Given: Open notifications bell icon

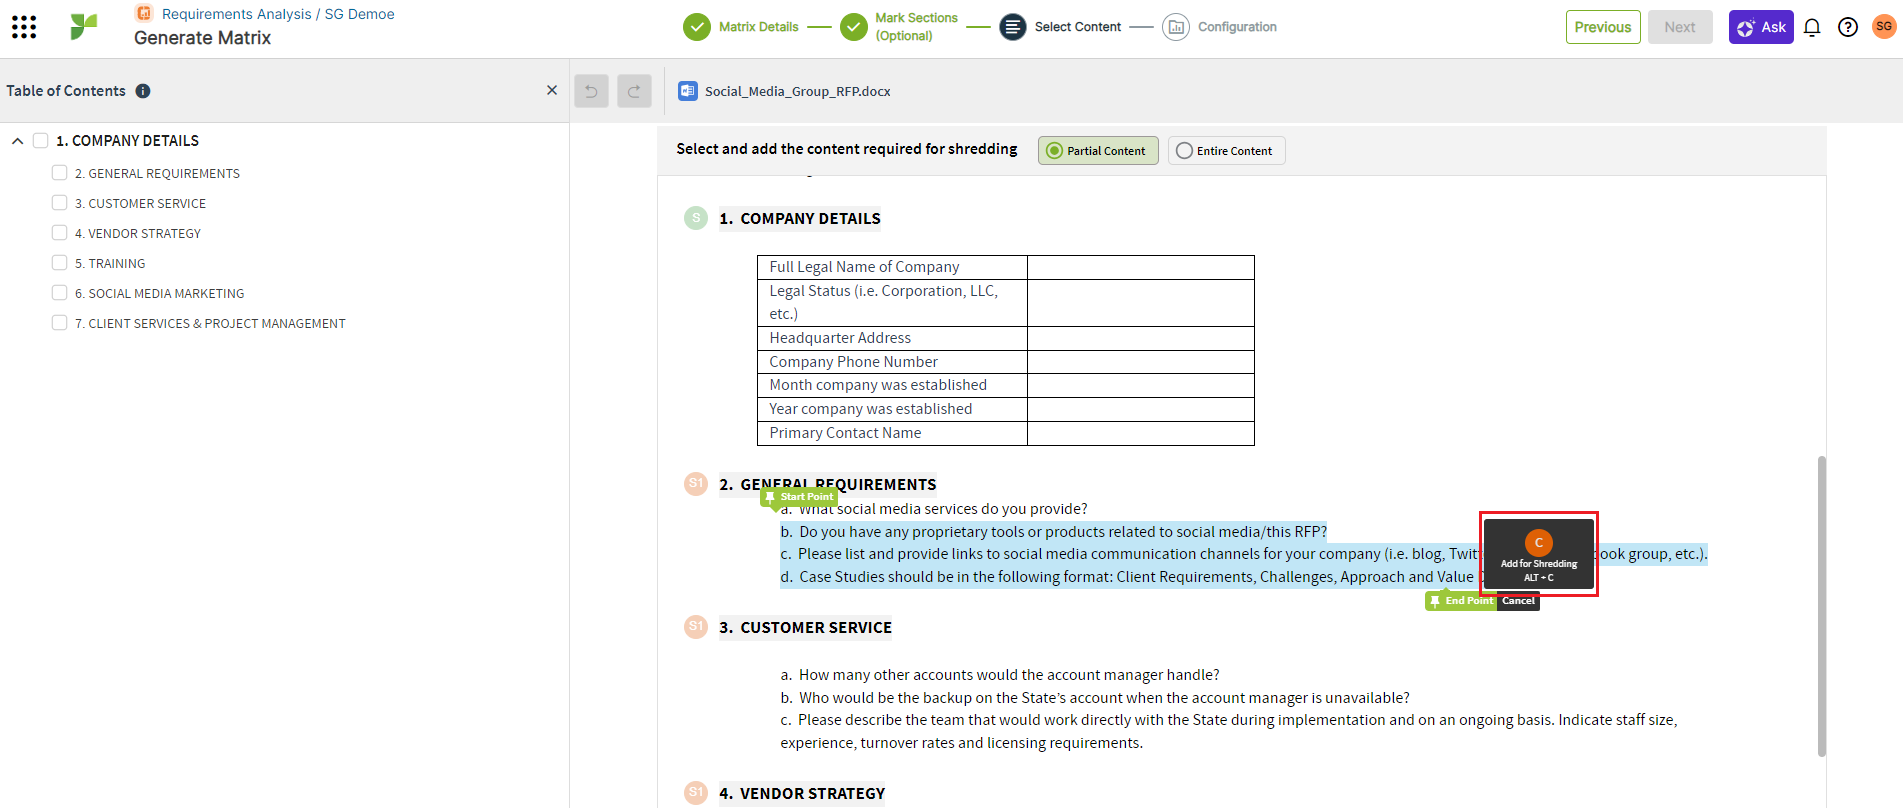Looking at the screenshot, I should click(1812, 27).
